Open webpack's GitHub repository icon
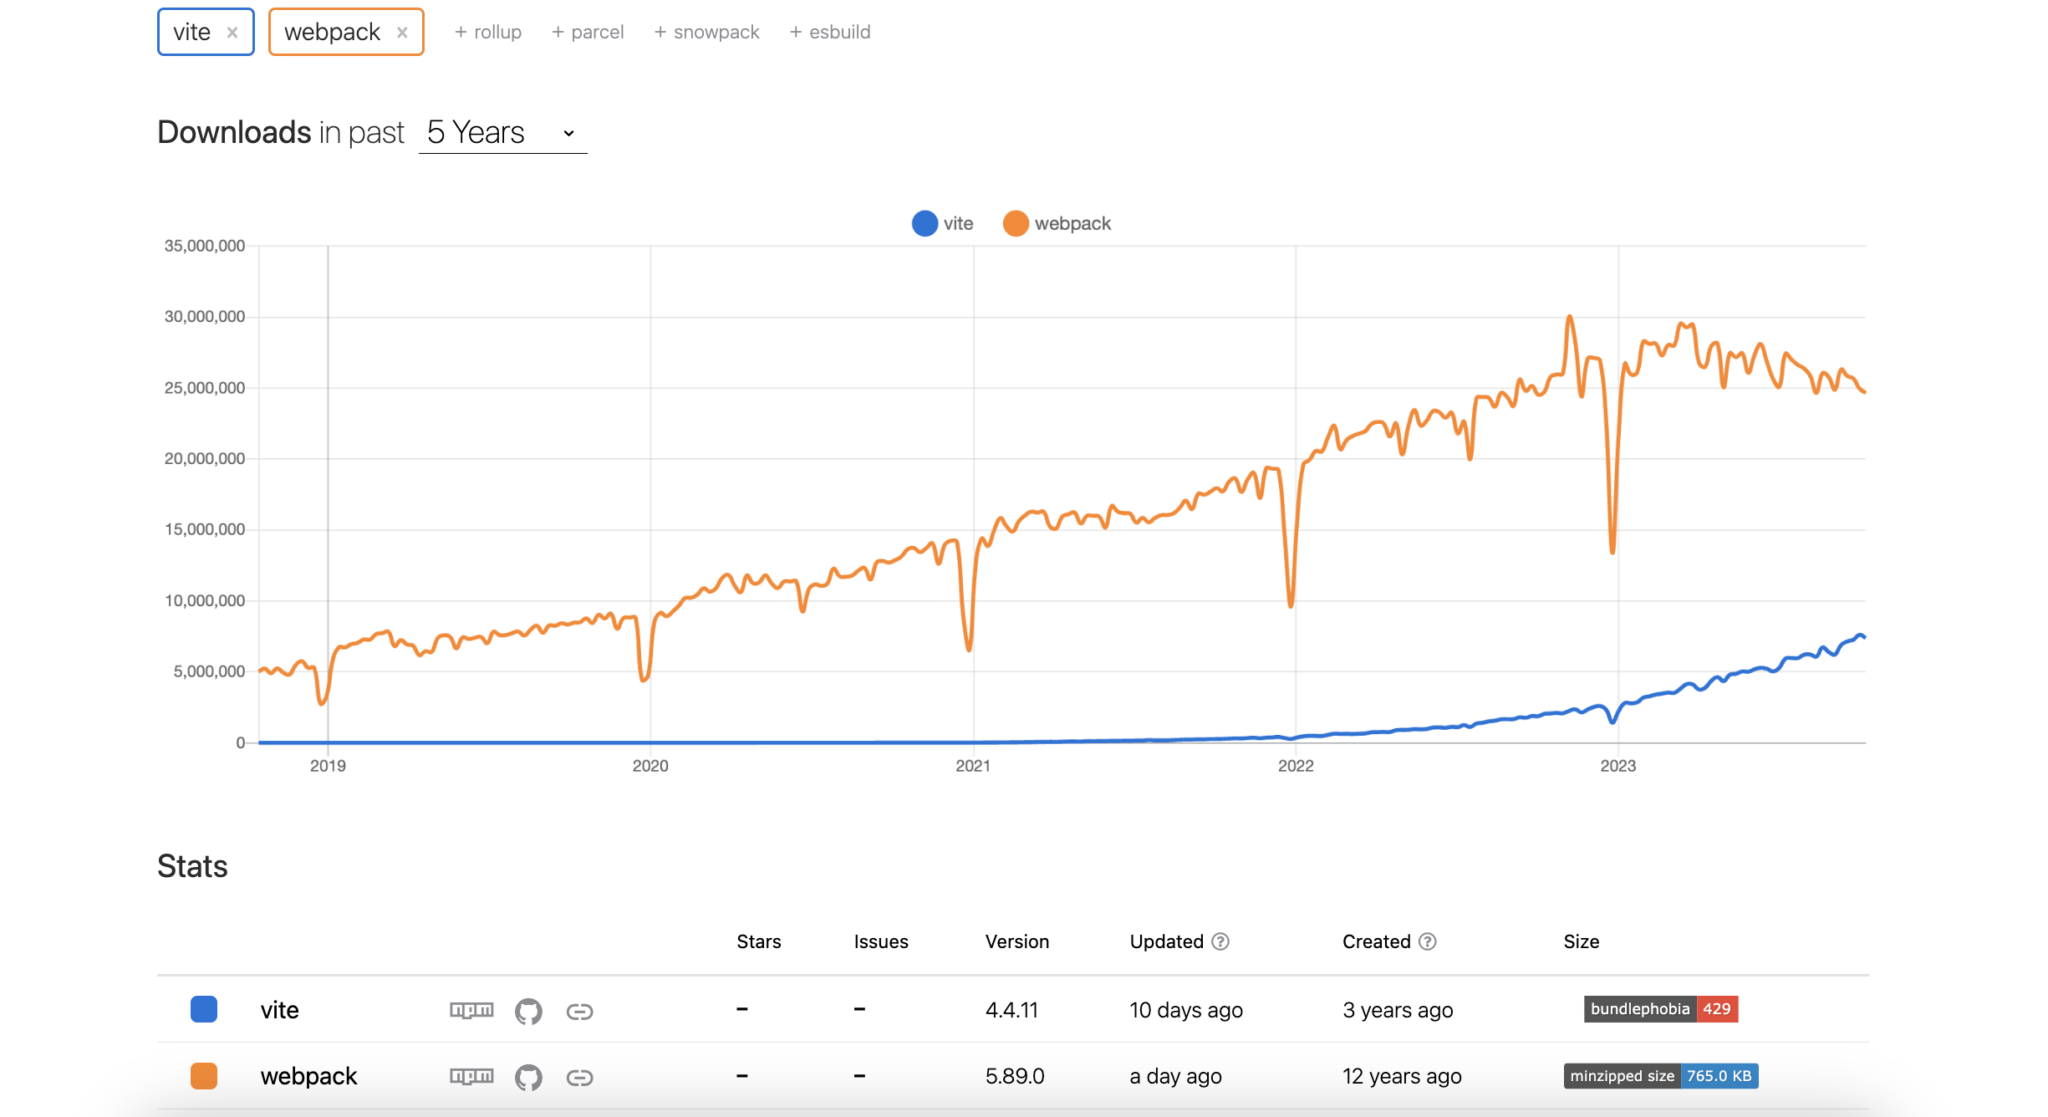This screenshot has width=2048, height=1117. (x=528, y=1077)
